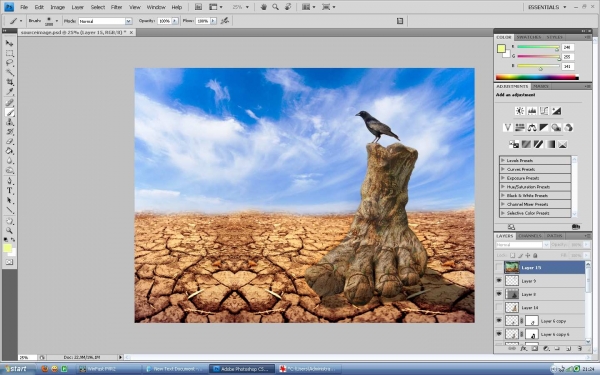The image size is (600, 375).
Task: Open the Essentials workspace dropdown
Action: click(x=547, y=7)
